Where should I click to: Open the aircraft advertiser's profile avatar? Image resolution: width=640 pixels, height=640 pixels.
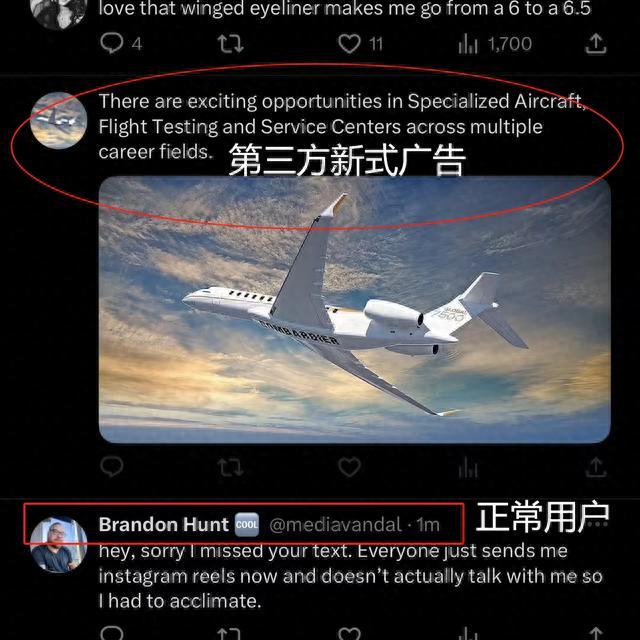(x=58, y=120)
